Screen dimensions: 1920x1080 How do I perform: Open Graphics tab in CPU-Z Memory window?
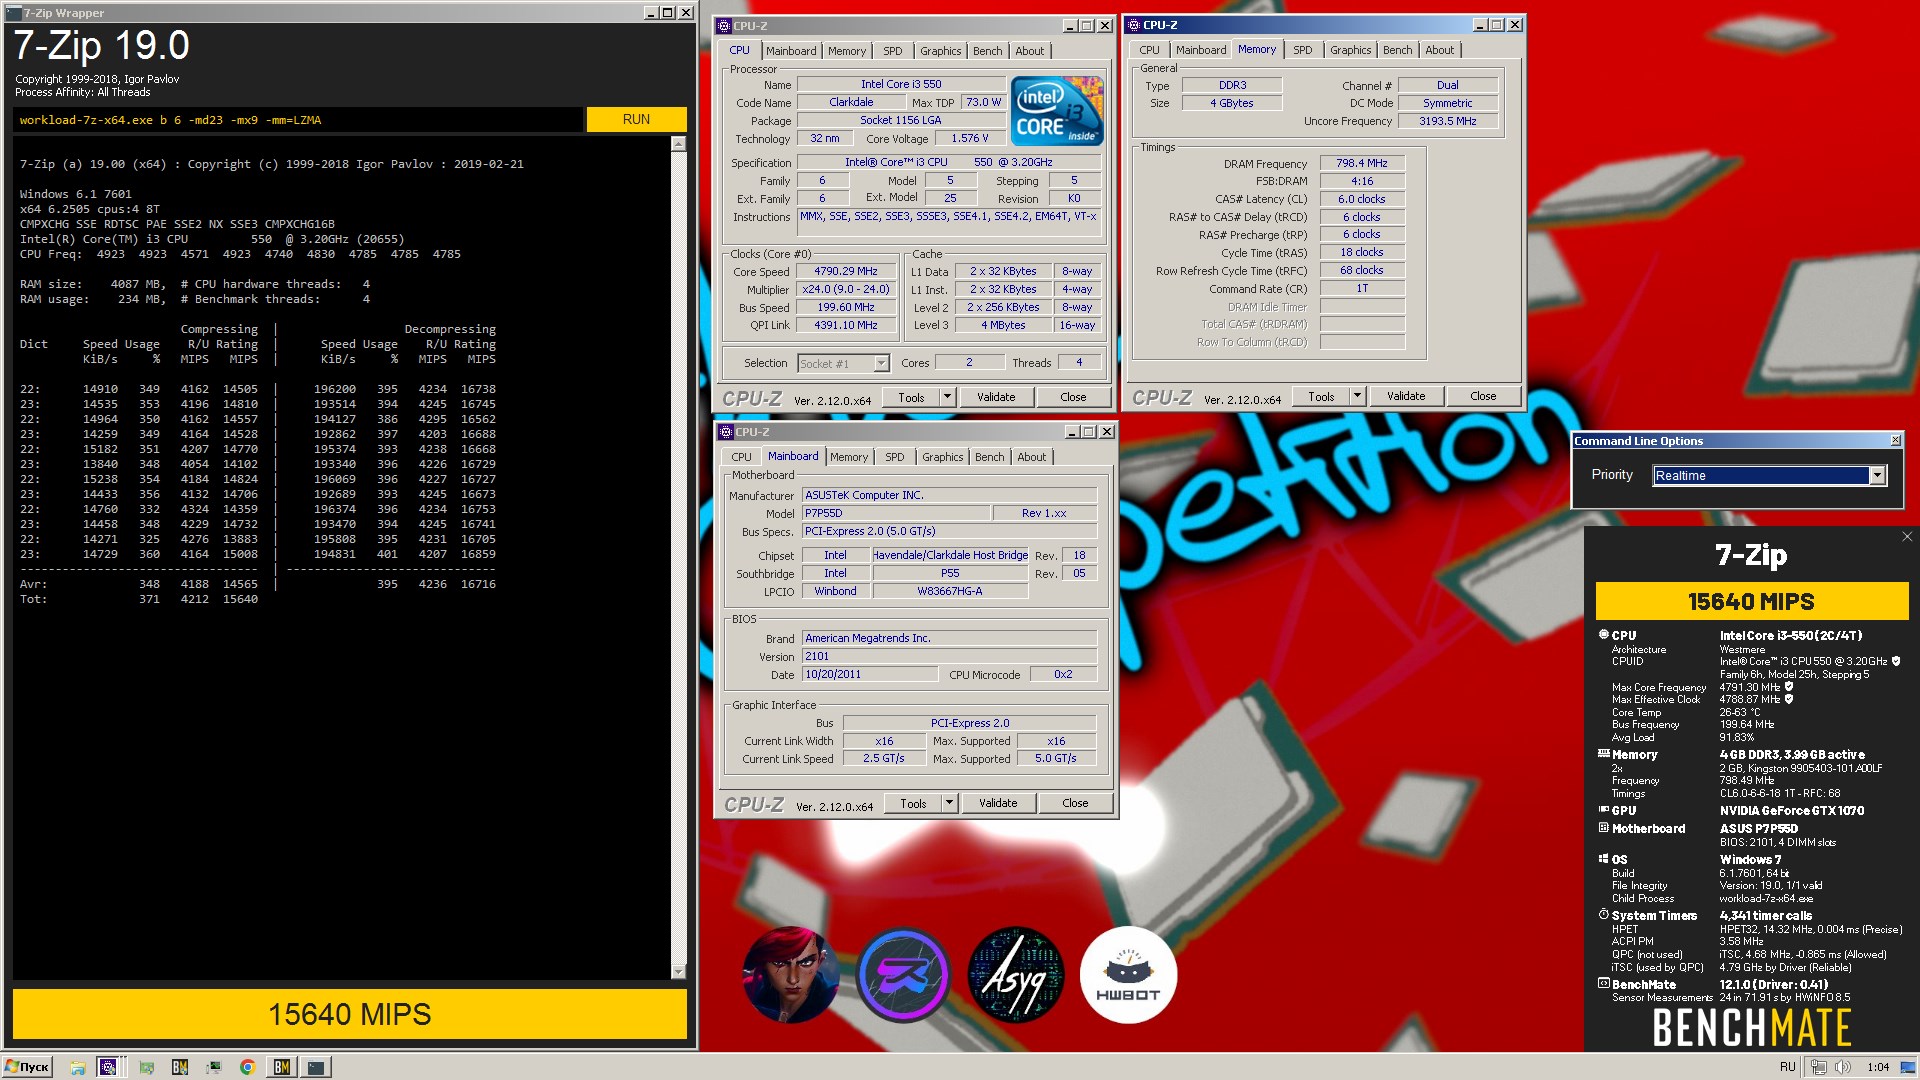pyautogui.click(x=1350, y=50)
